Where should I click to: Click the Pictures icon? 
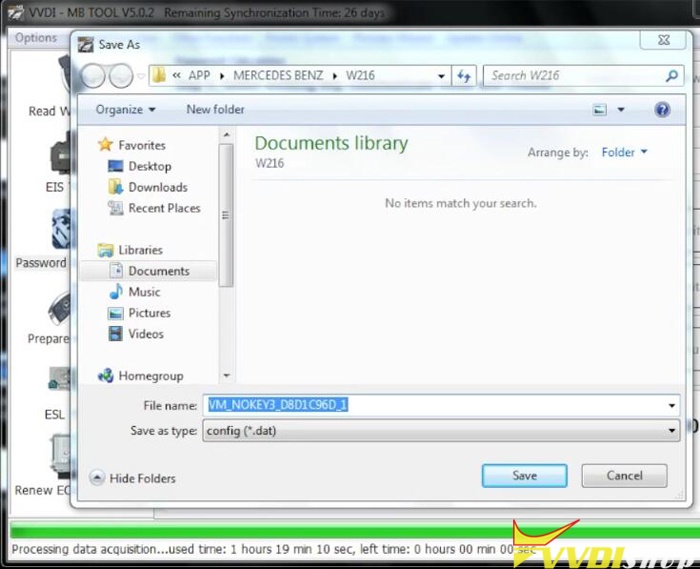pyautogui.click(x=116, y=313)
